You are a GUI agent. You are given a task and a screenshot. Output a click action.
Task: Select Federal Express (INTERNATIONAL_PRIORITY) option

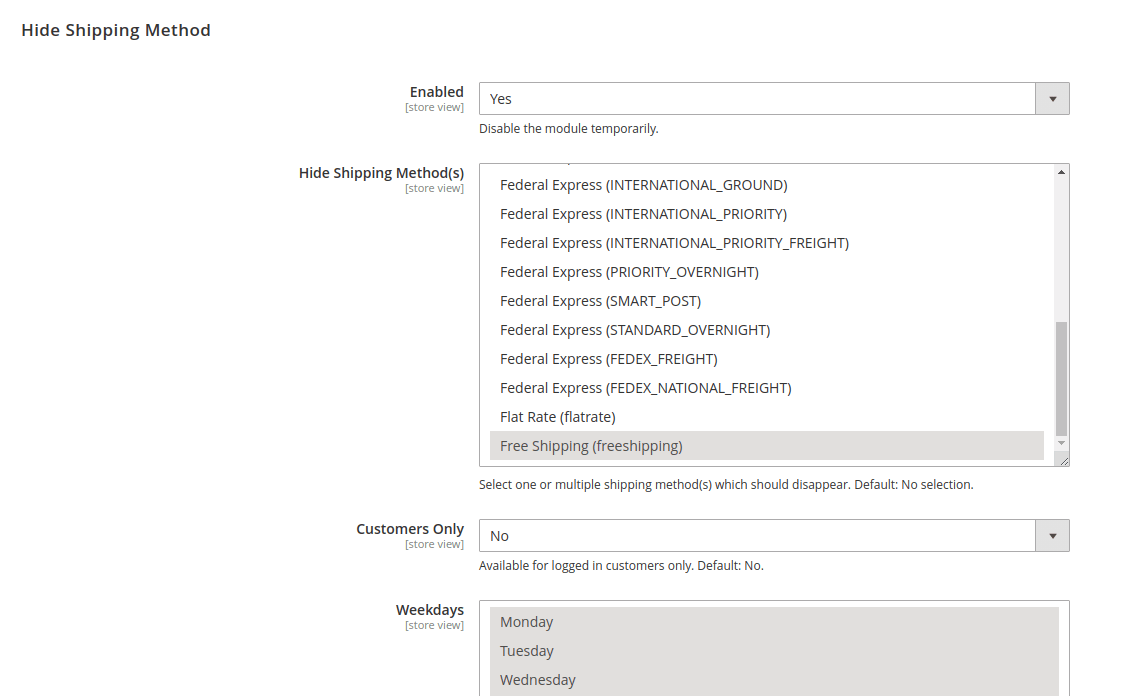[643, 214]
